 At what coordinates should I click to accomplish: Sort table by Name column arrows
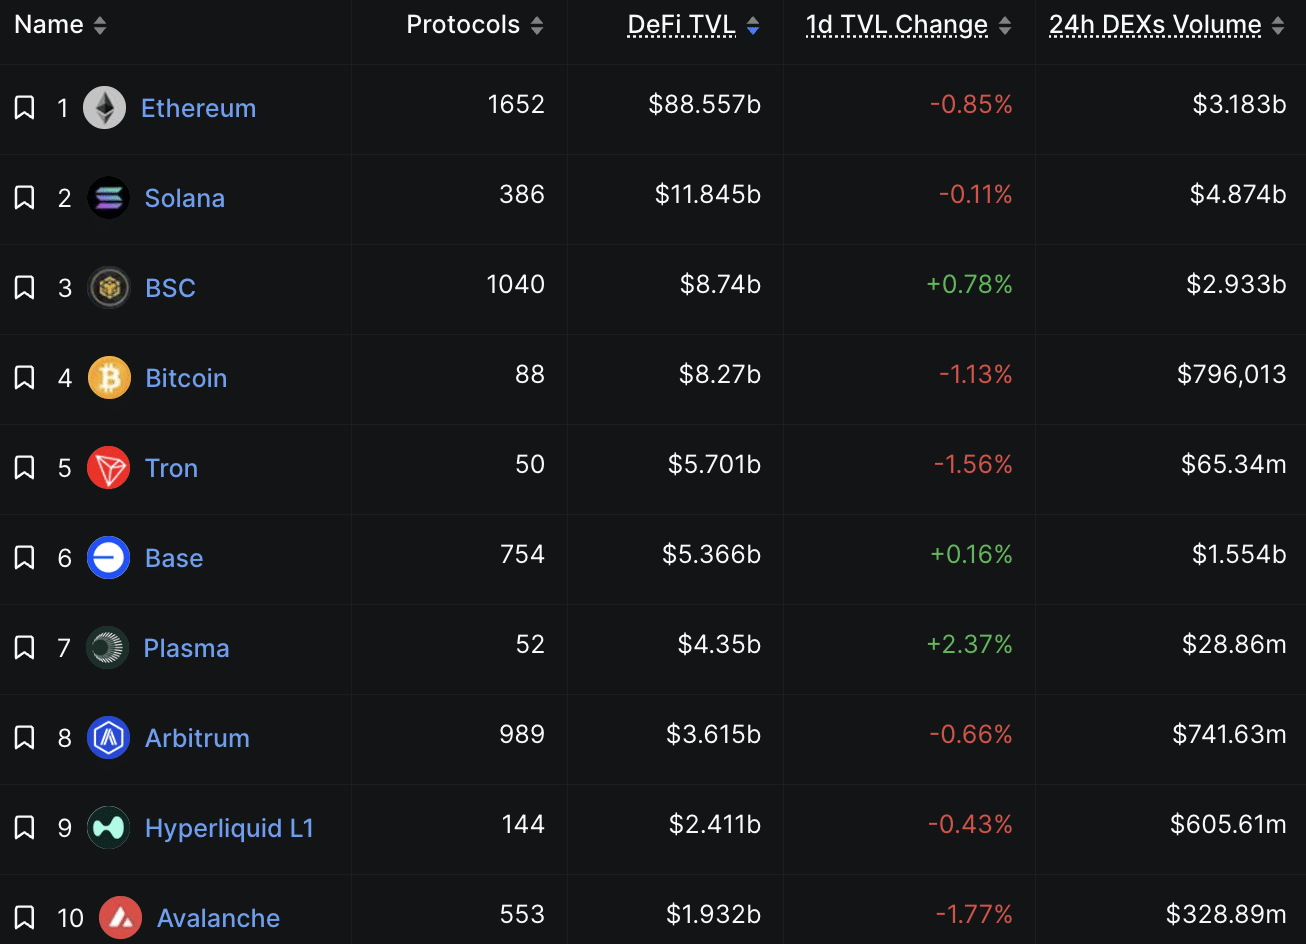[x=100, y=26]
